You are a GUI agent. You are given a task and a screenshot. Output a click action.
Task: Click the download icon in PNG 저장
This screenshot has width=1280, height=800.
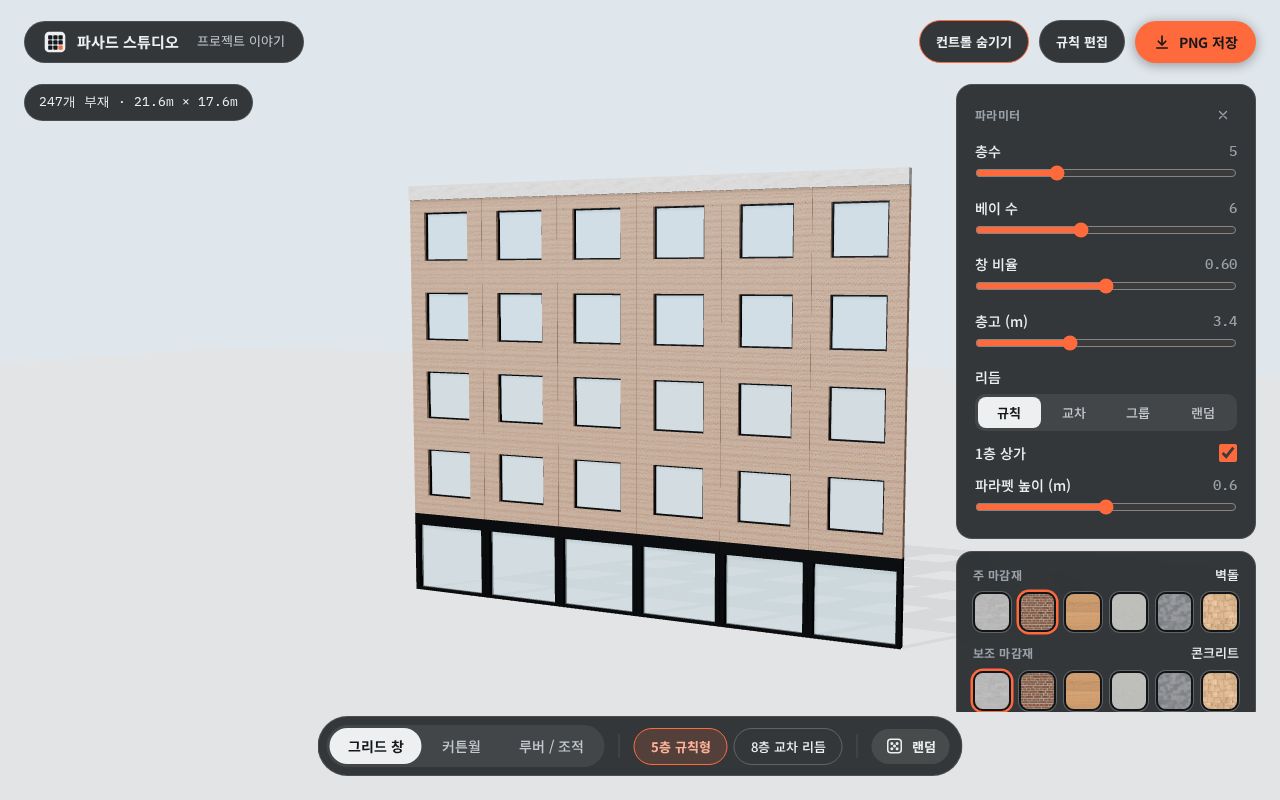[x=1162, y=42]
